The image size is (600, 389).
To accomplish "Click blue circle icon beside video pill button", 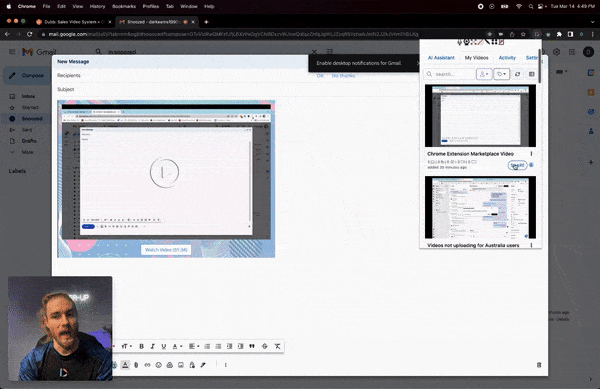I will pyautogui.click(x=531, y=165).
